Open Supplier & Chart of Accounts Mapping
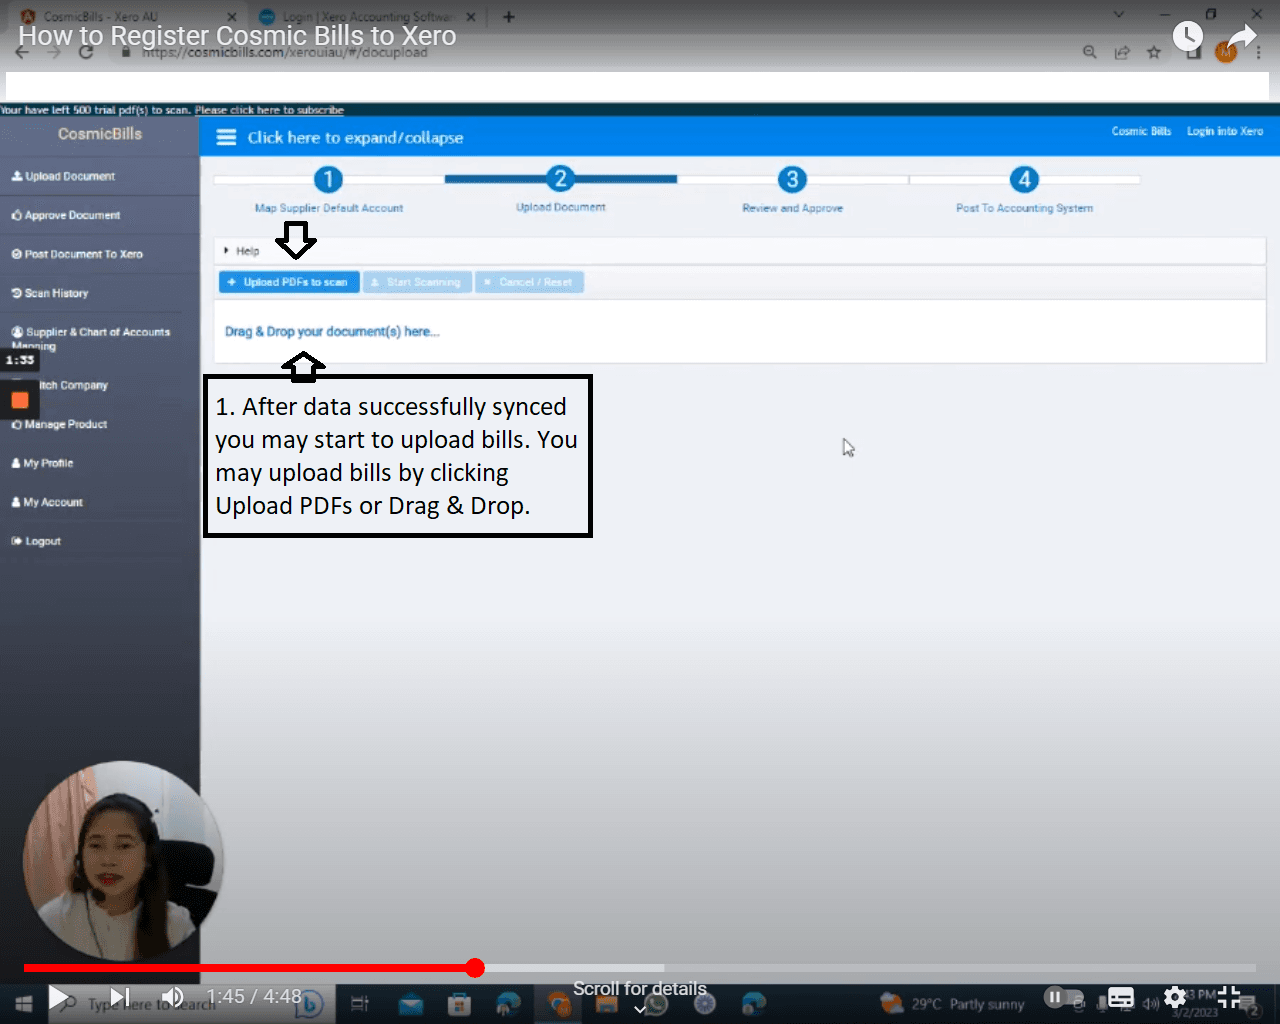1280x1024 pixels. coord(91,338)
